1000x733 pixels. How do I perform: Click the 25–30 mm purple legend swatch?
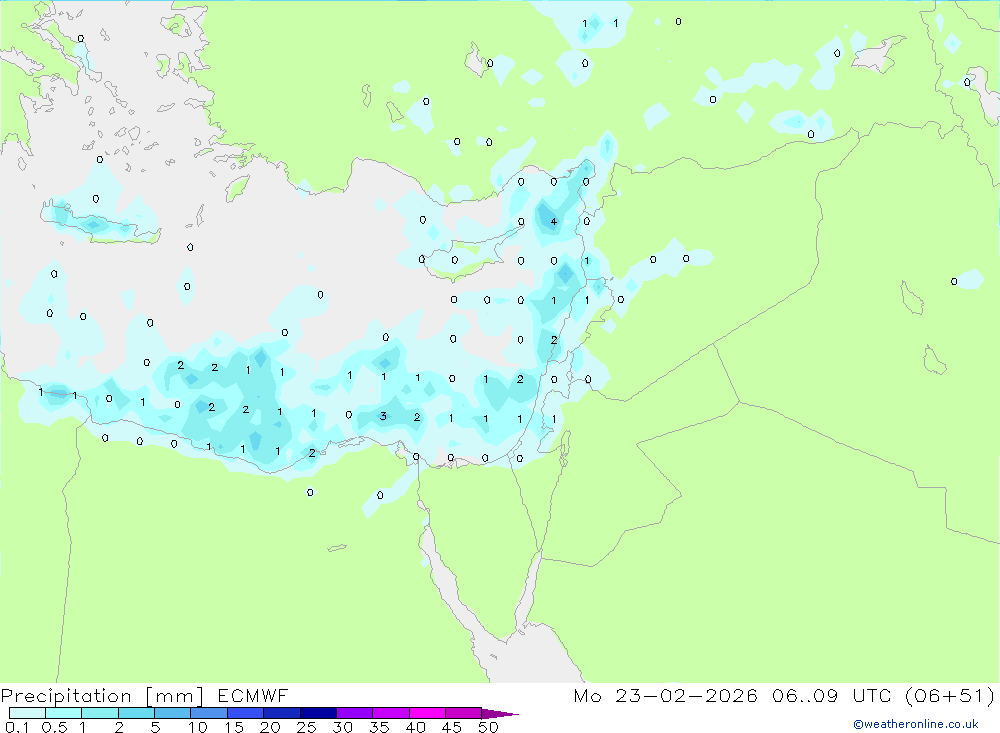coord(318,713)
